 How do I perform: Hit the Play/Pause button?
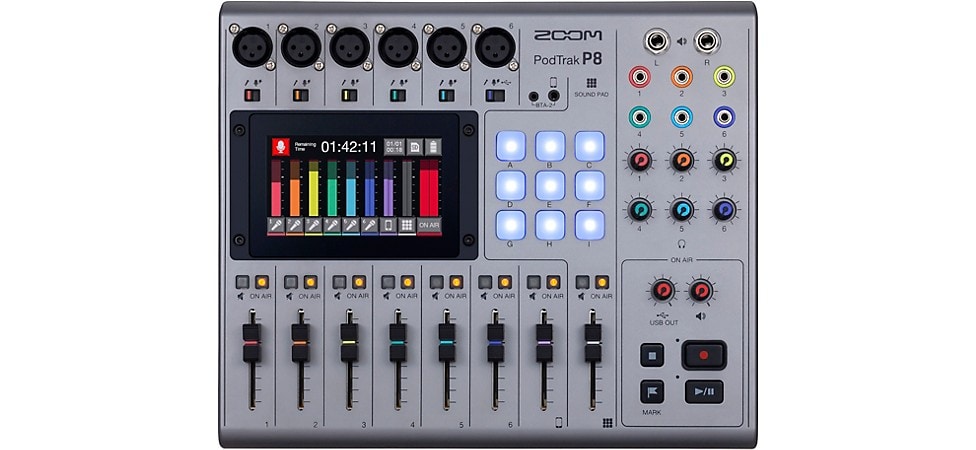point(704,391)
